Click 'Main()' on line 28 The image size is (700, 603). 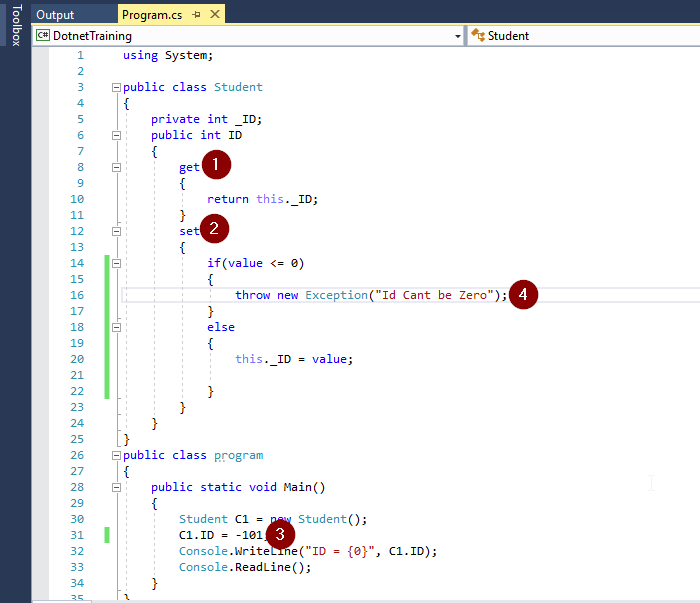point(304,487)
